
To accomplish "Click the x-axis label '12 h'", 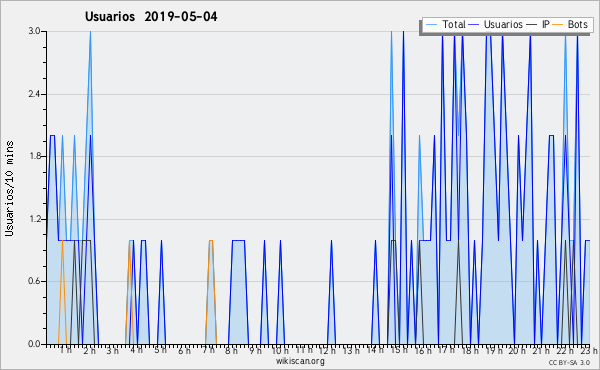I will (x=327, y=350).
